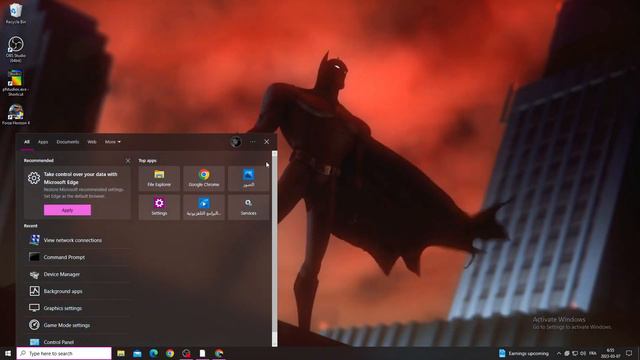Switch to the All search tab

click(27, 142)
